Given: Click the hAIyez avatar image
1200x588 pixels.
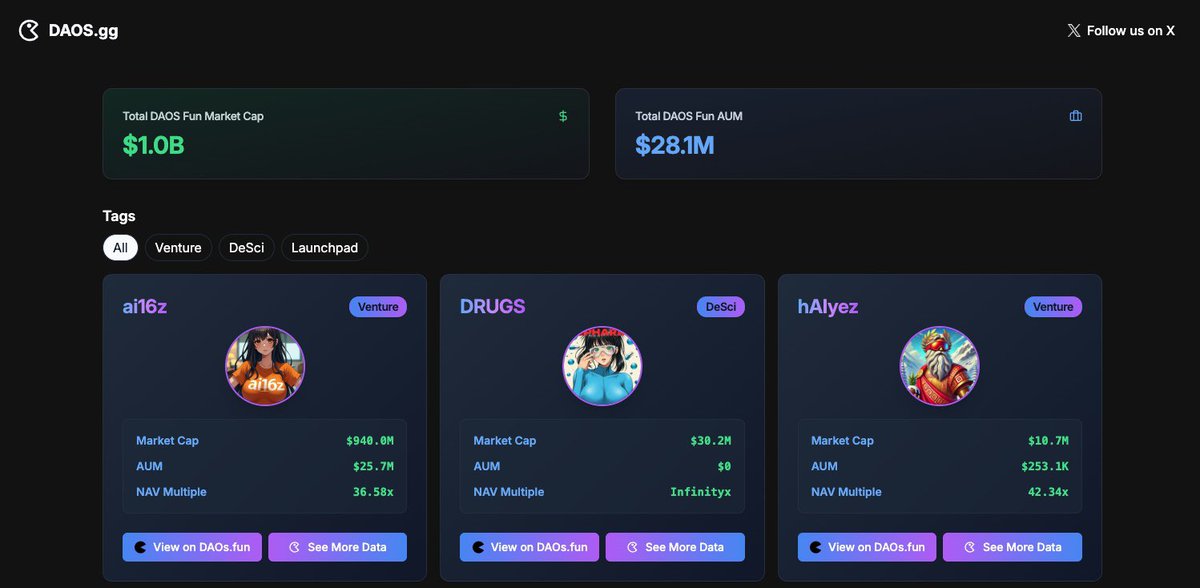Looking at the screenshot, I should 939,366.
